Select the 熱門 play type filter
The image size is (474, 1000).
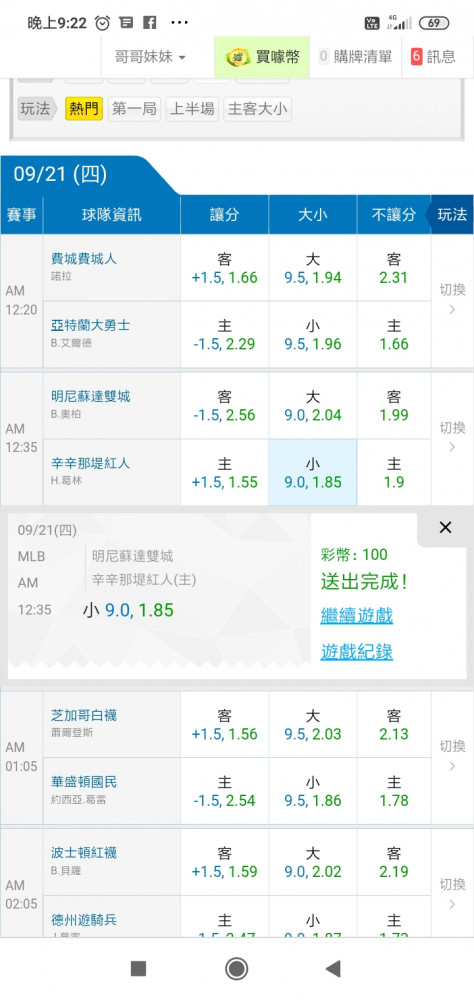[x=84, y=109]
